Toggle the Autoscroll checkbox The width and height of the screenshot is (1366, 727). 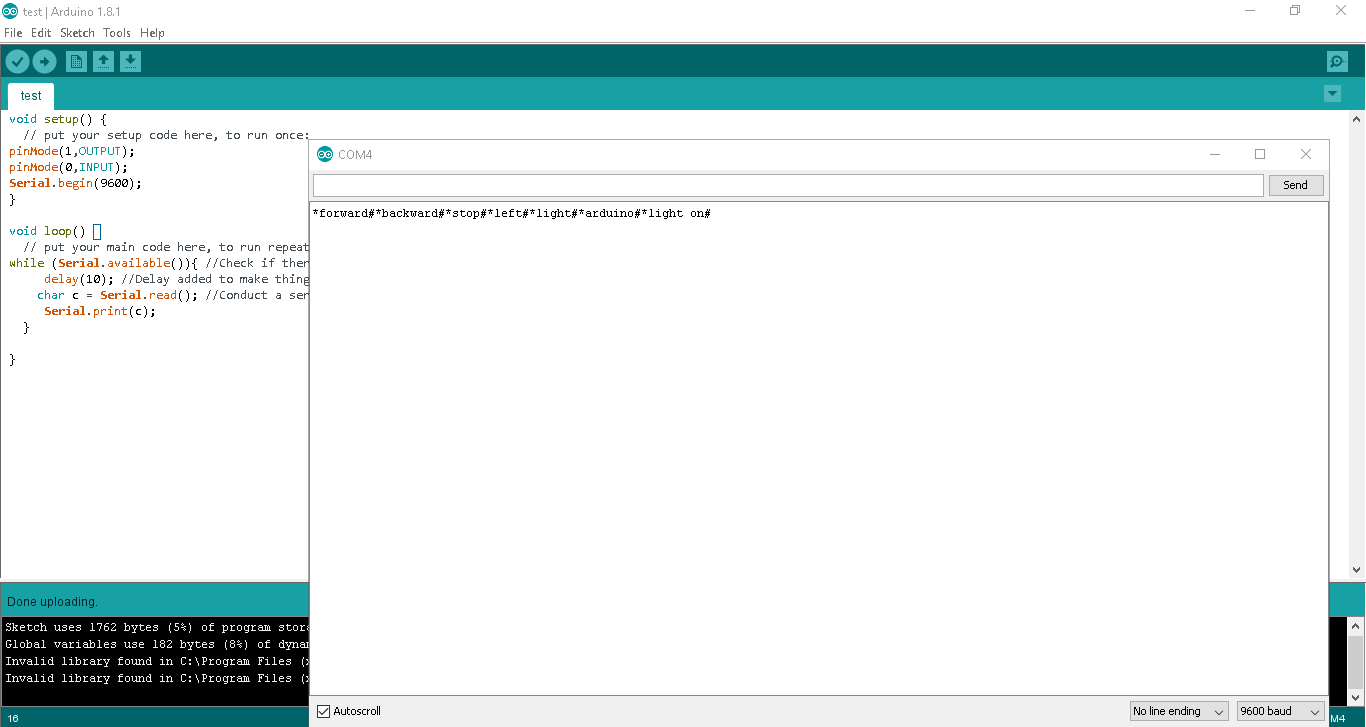pyautogui.click(x=323, y=711)
